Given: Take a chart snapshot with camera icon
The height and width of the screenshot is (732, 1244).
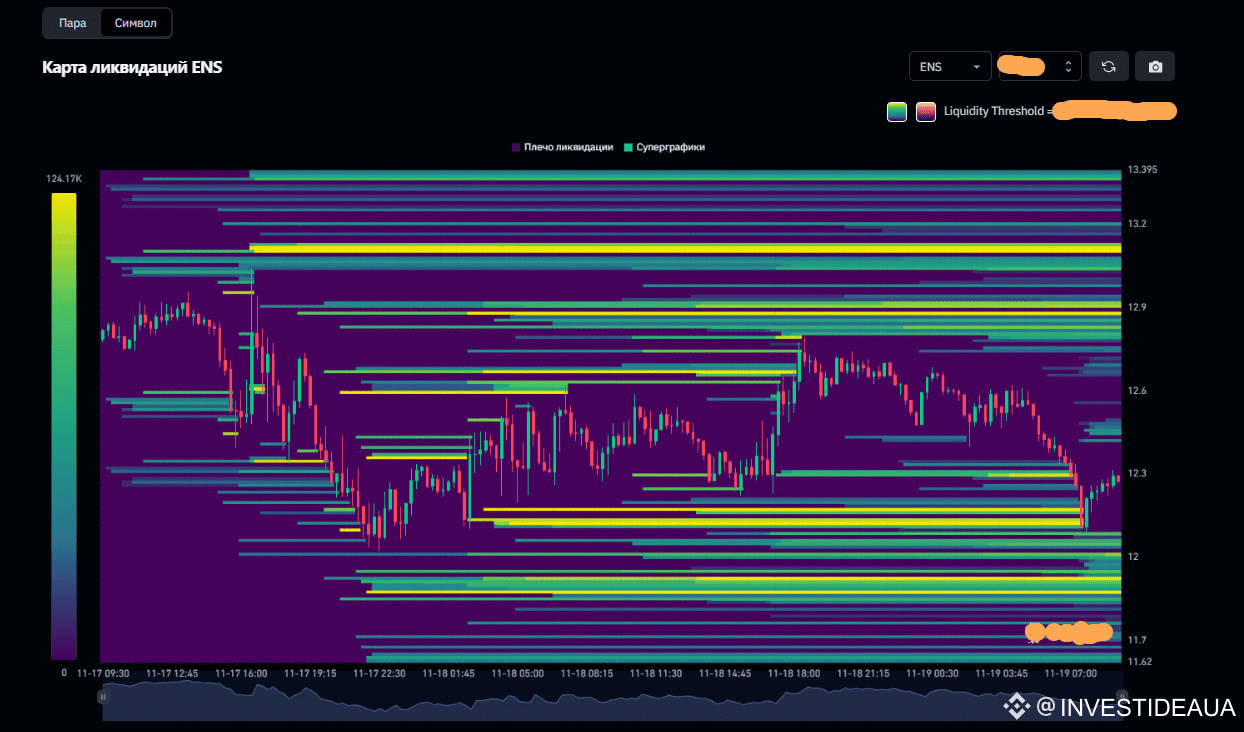Looking at the screenshot, I should (1155, 67).
